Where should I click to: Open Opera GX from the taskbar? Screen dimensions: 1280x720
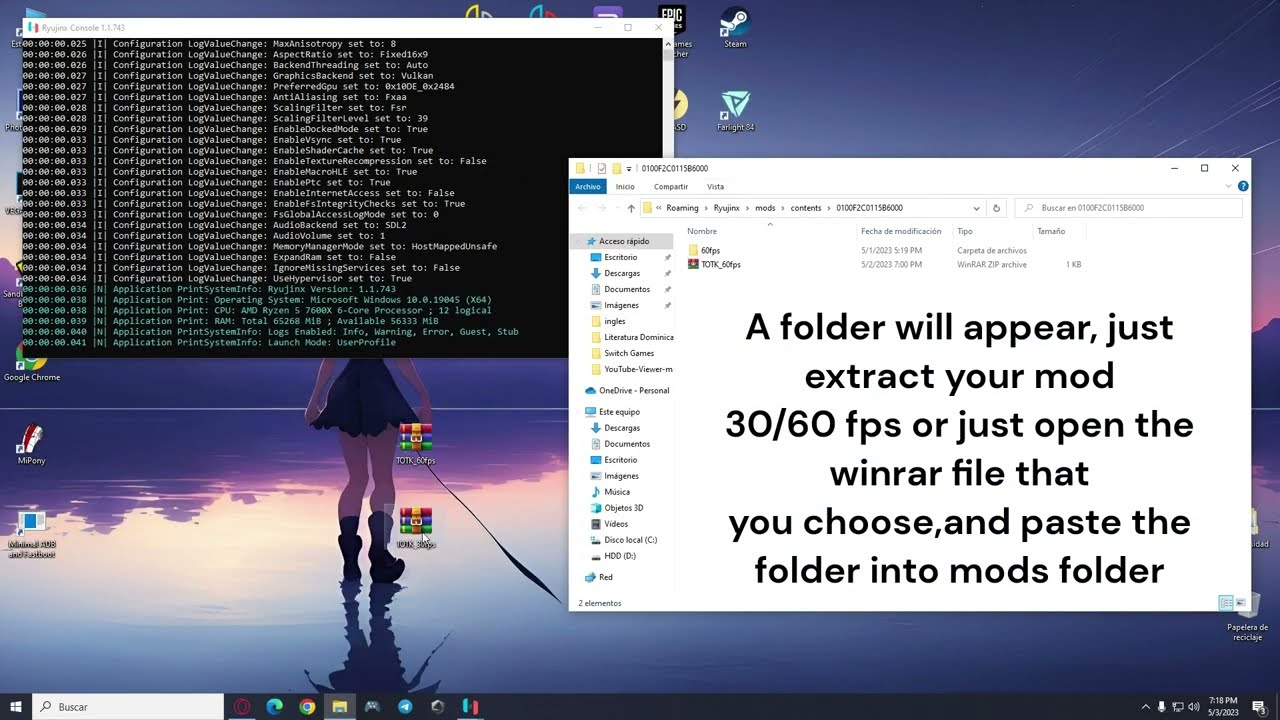[242, 707]
